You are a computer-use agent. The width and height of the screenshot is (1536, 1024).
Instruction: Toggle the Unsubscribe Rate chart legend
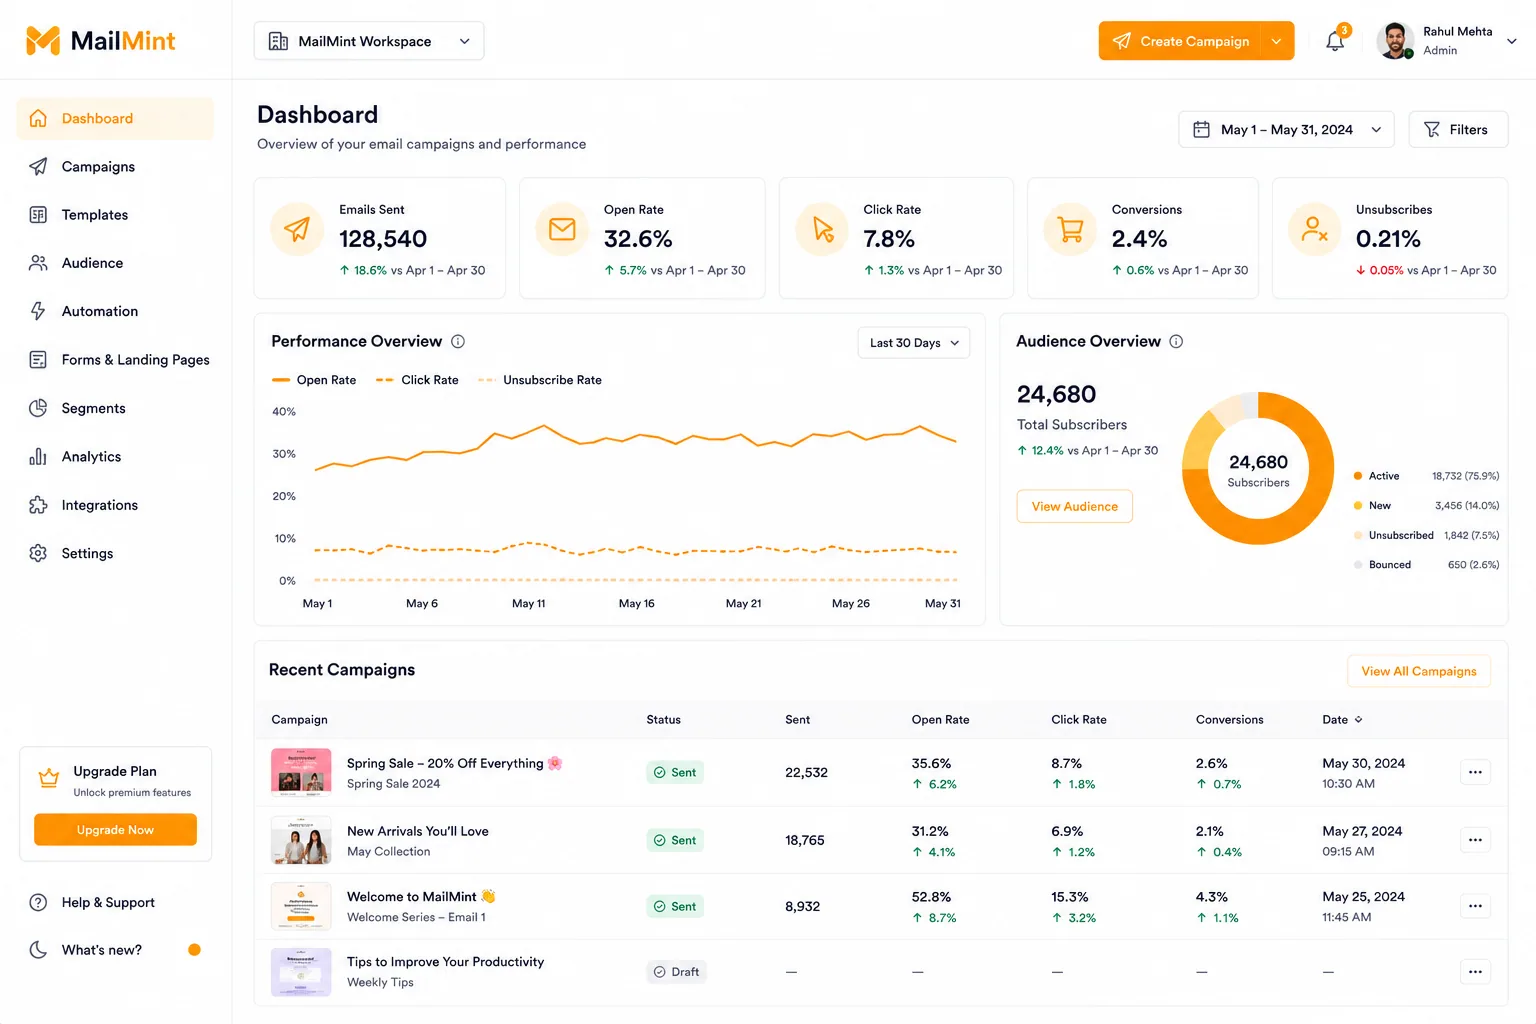[540, 380]
